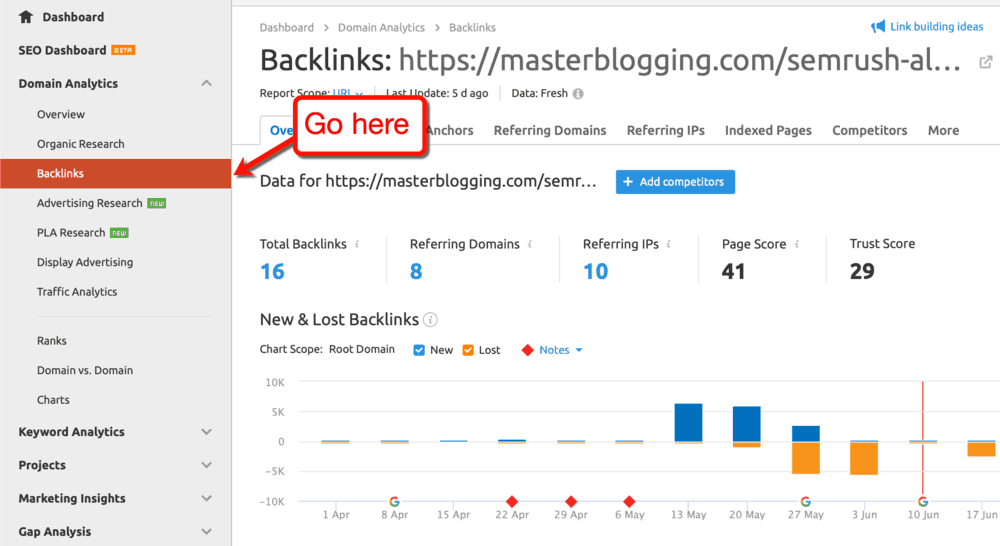This screenshot has height=546, width=1000.
Task: Click the orange Lost bar for 3 Jun
Action: coord(864,459)
